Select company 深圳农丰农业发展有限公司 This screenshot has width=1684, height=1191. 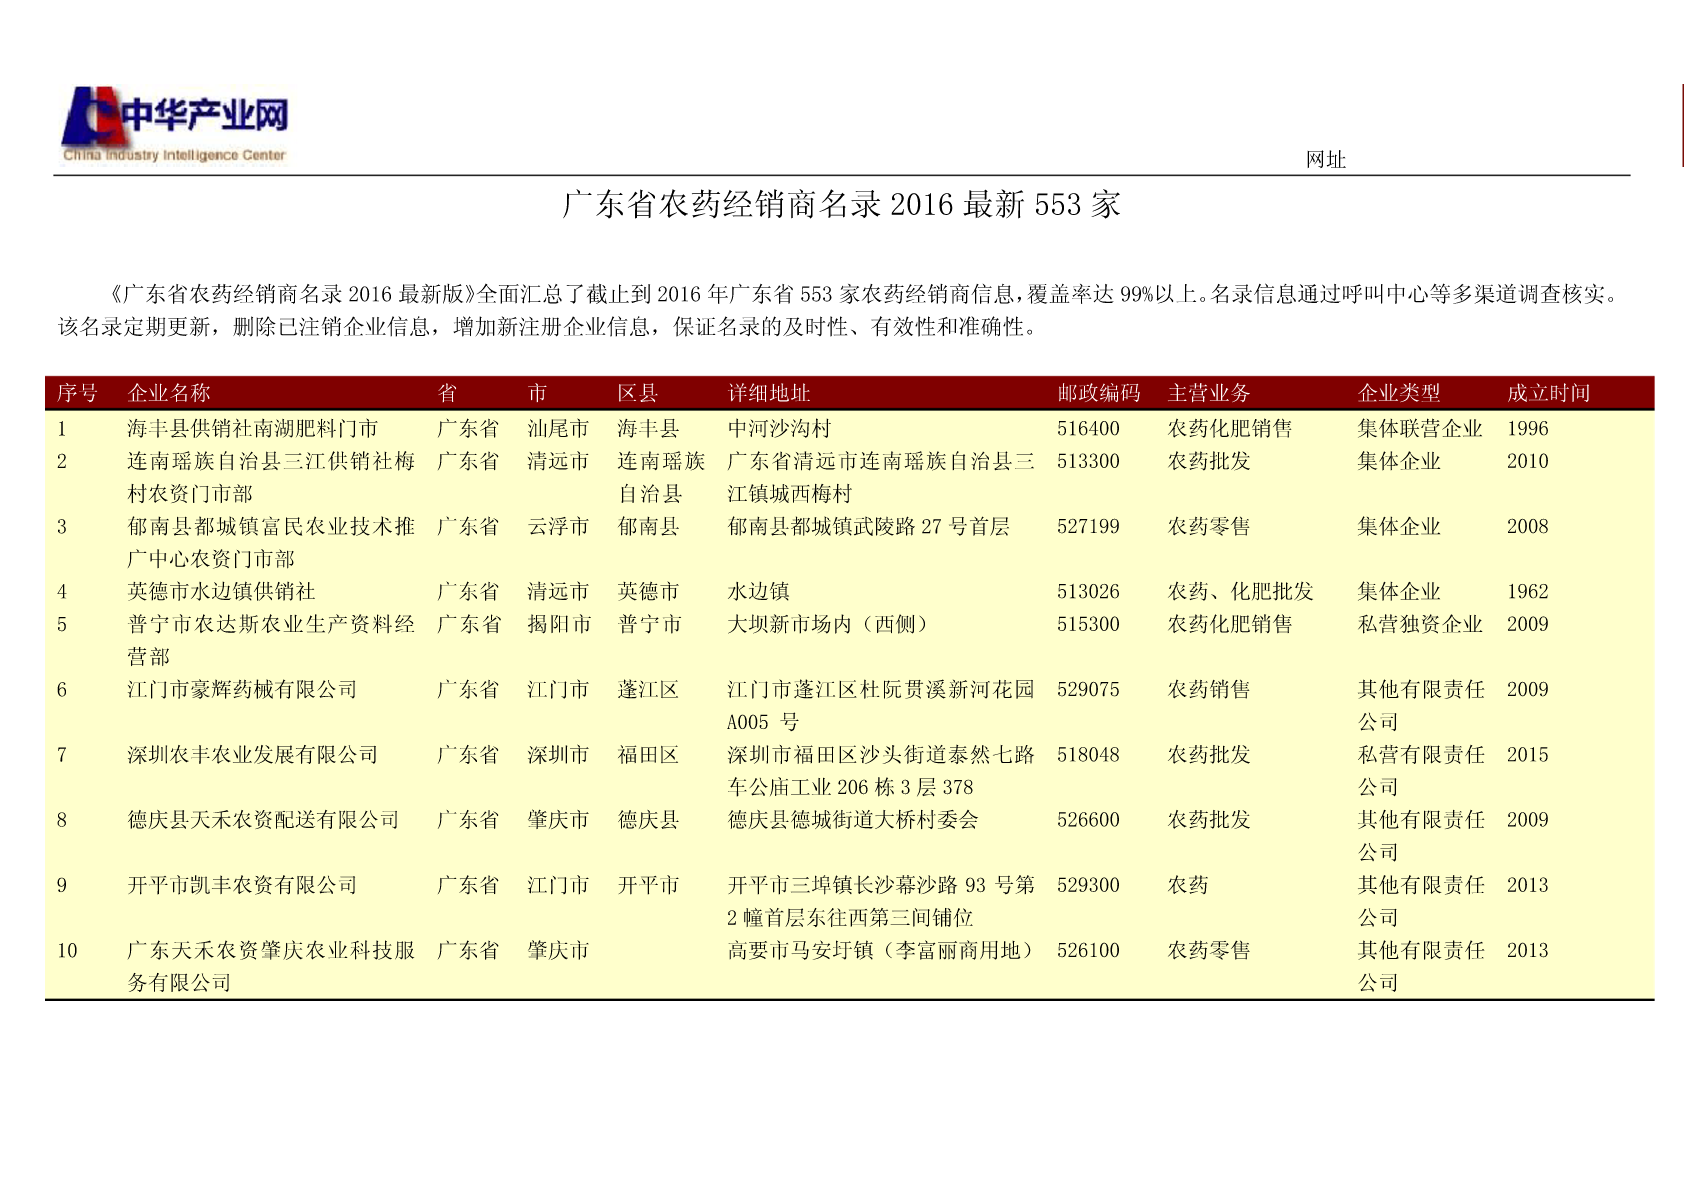[x=253, y=755]
